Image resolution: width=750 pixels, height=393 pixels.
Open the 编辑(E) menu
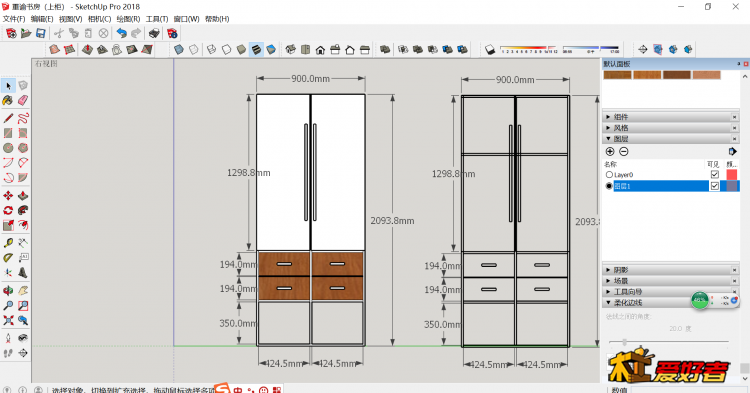coord(42,19)
